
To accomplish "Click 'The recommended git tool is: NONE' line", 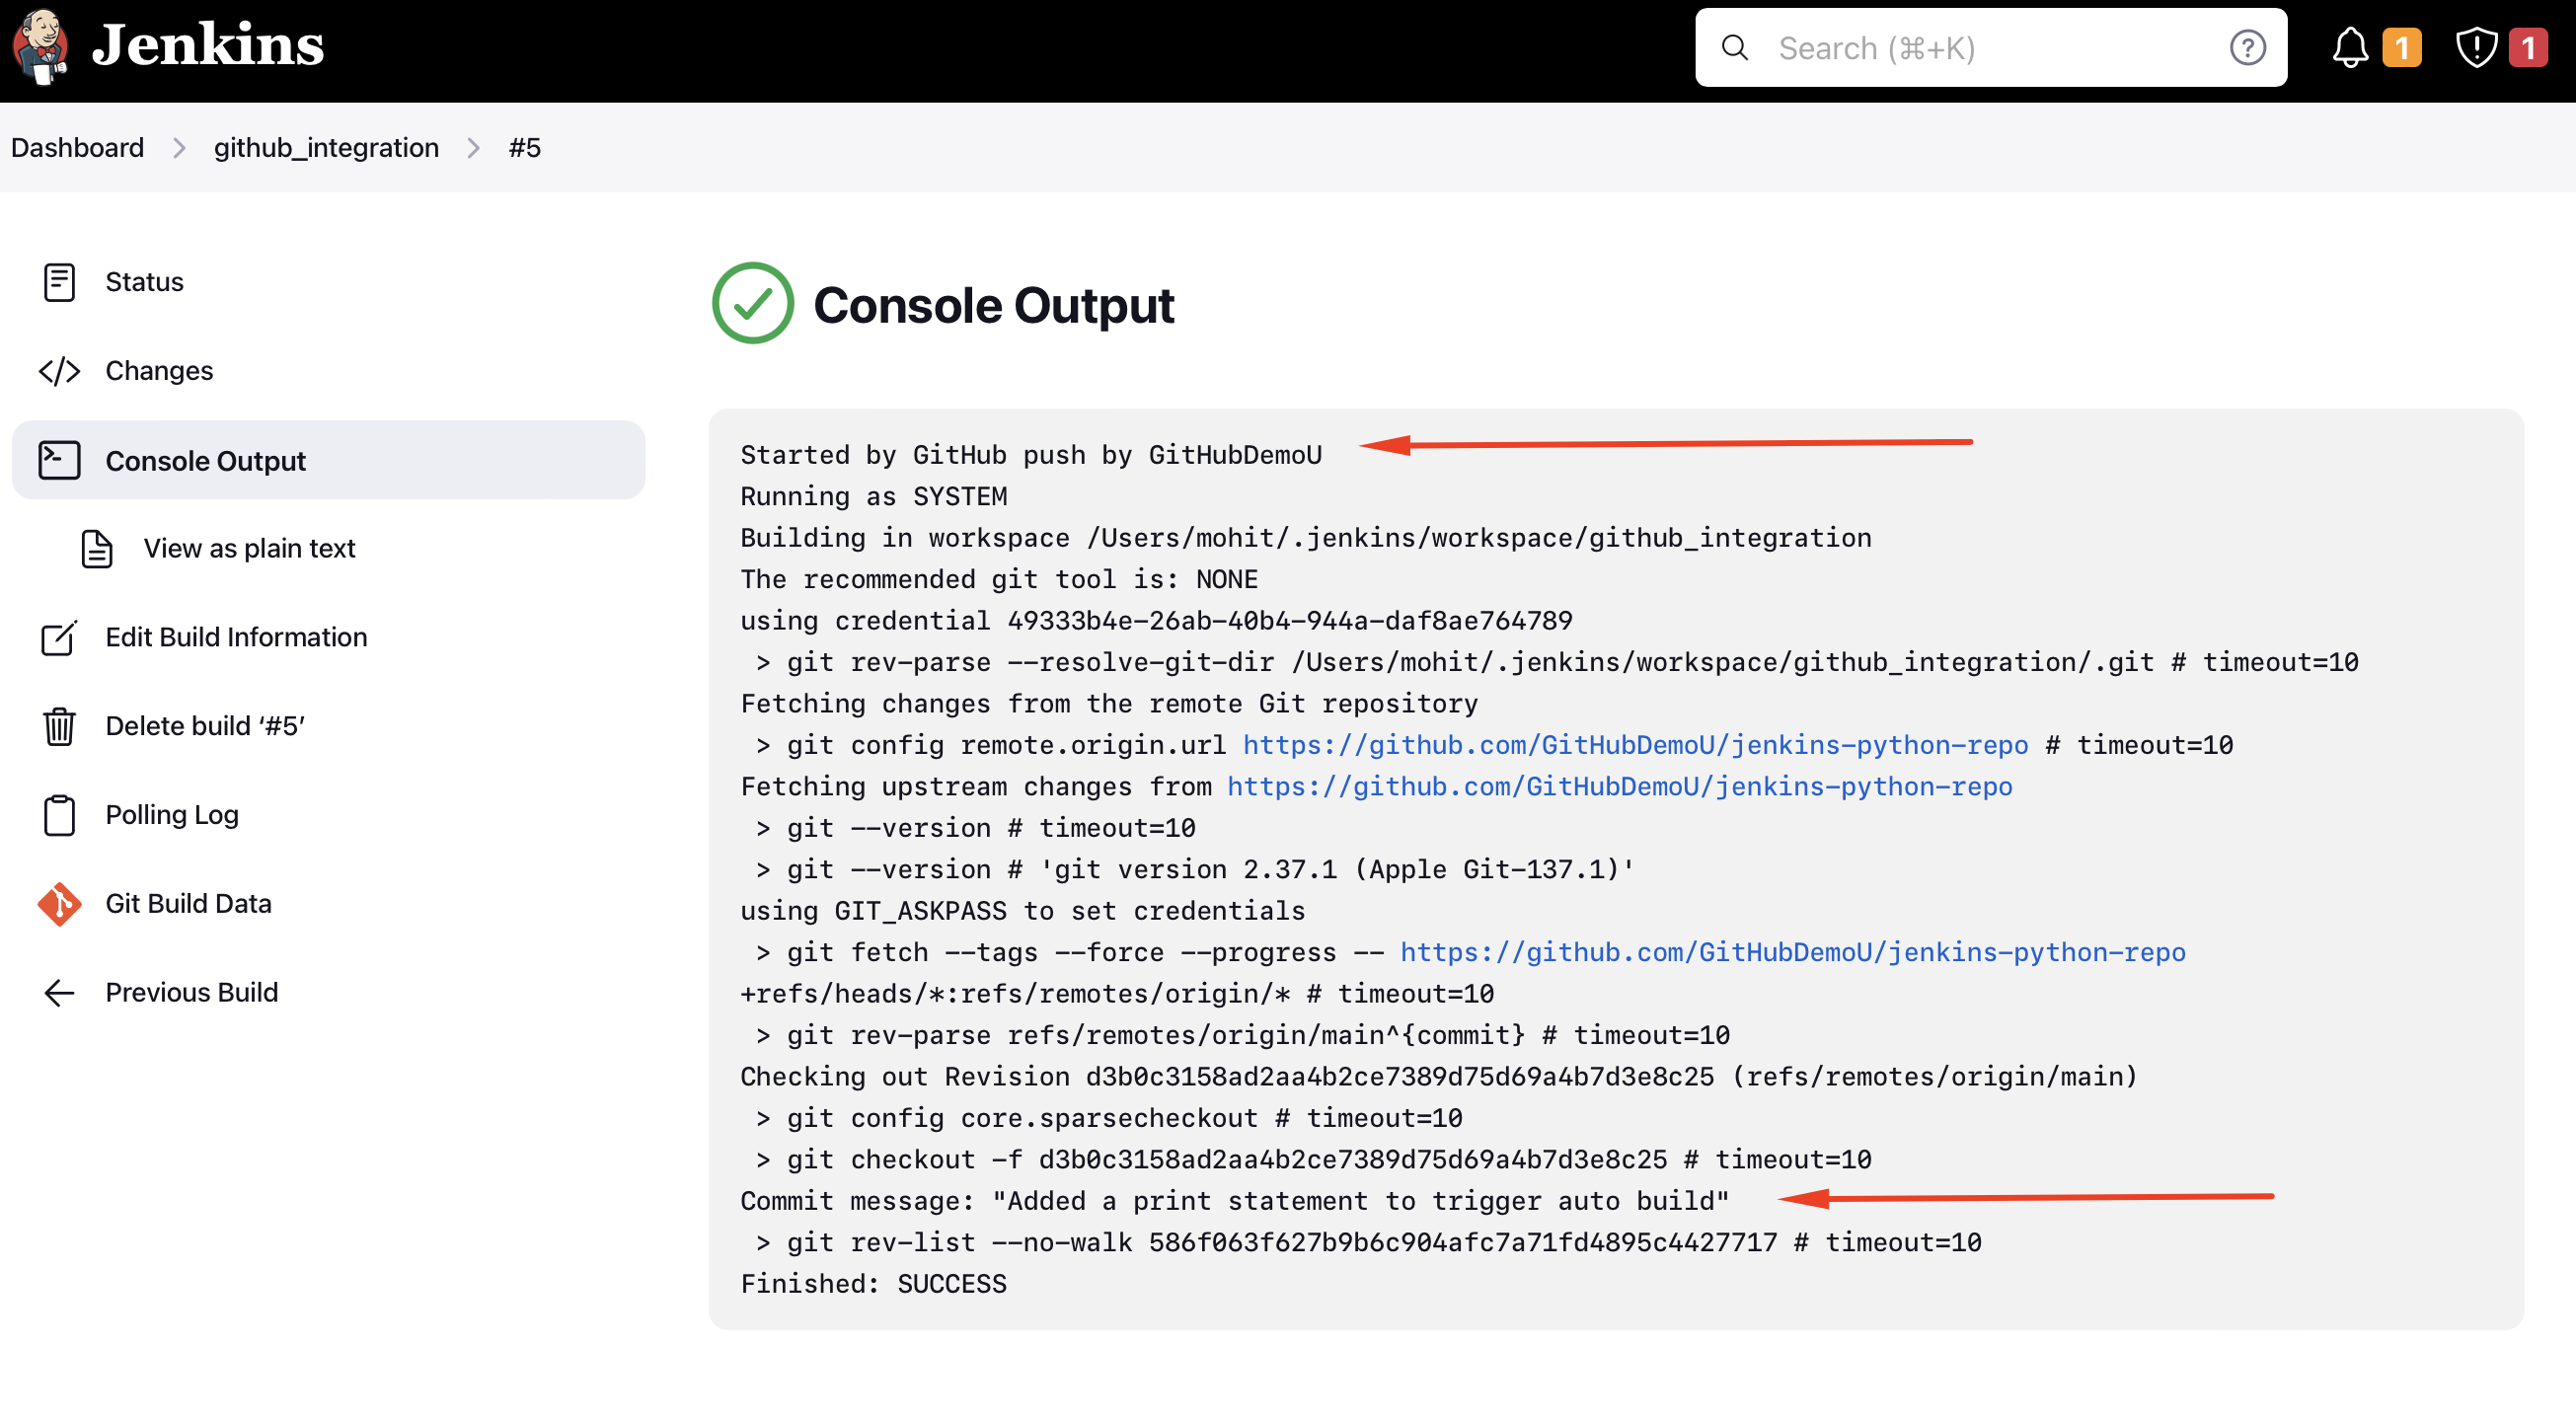I will point(999,579).
